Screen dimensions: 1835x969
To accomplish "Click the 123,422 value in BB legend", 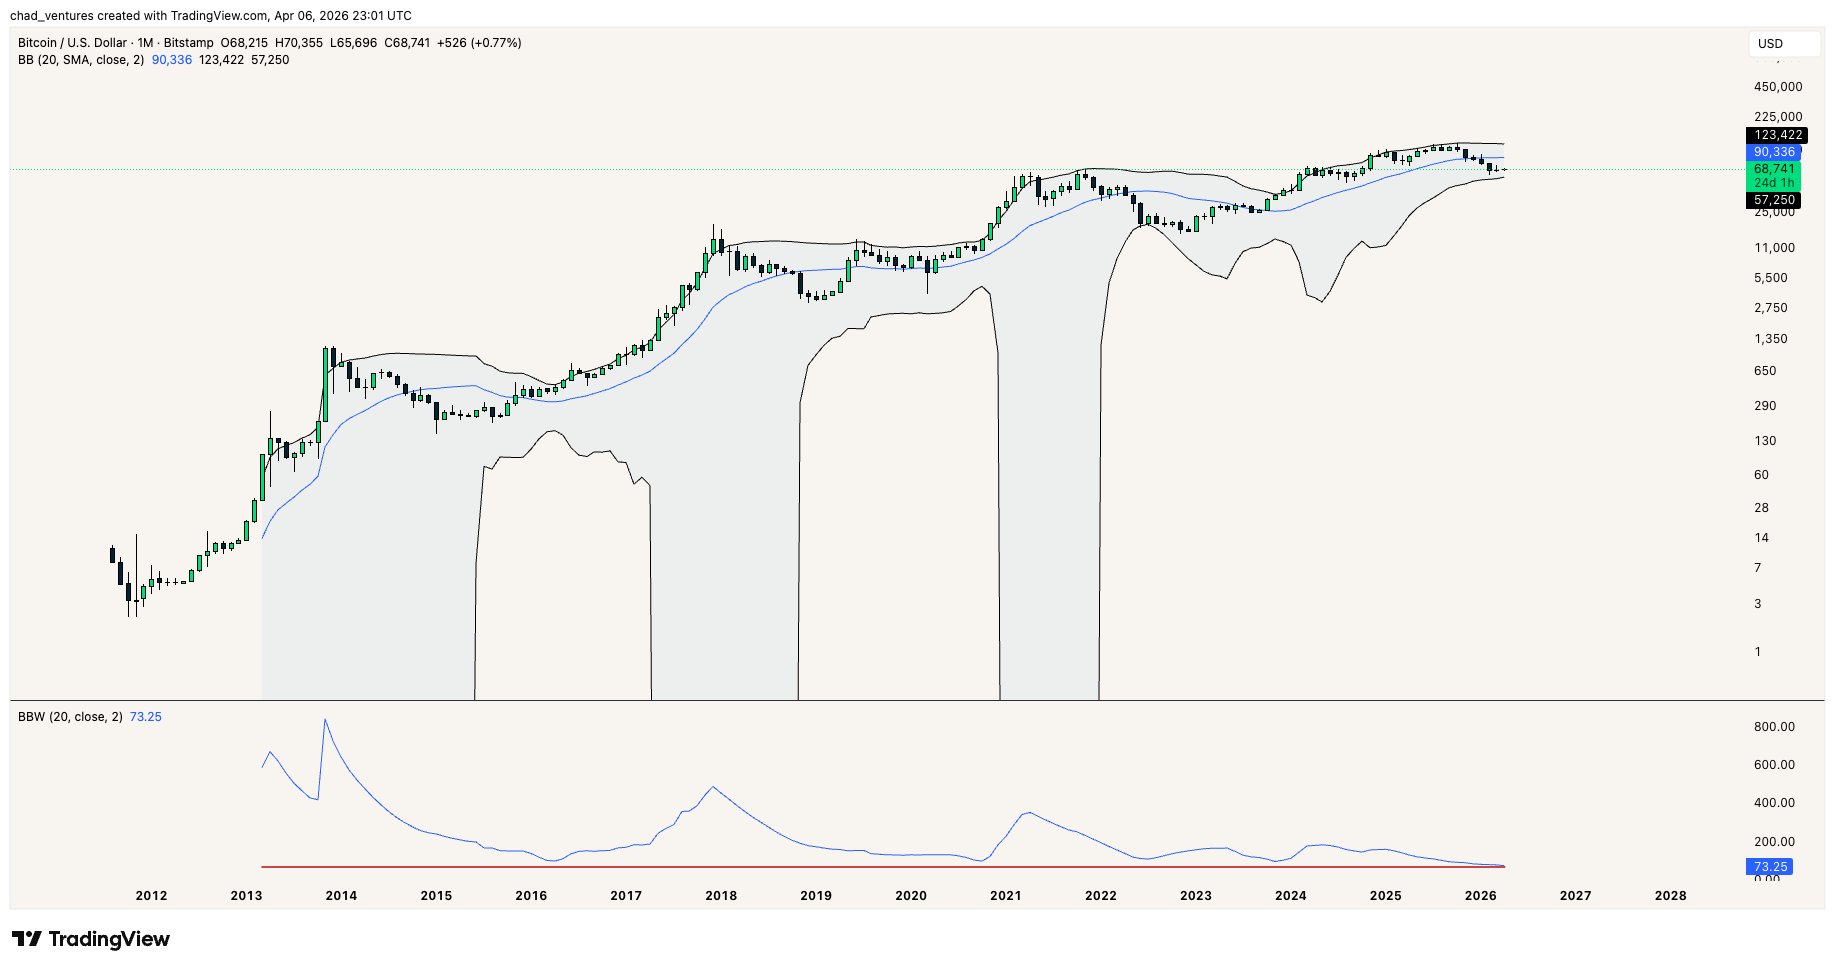I will tap(222, 60).
